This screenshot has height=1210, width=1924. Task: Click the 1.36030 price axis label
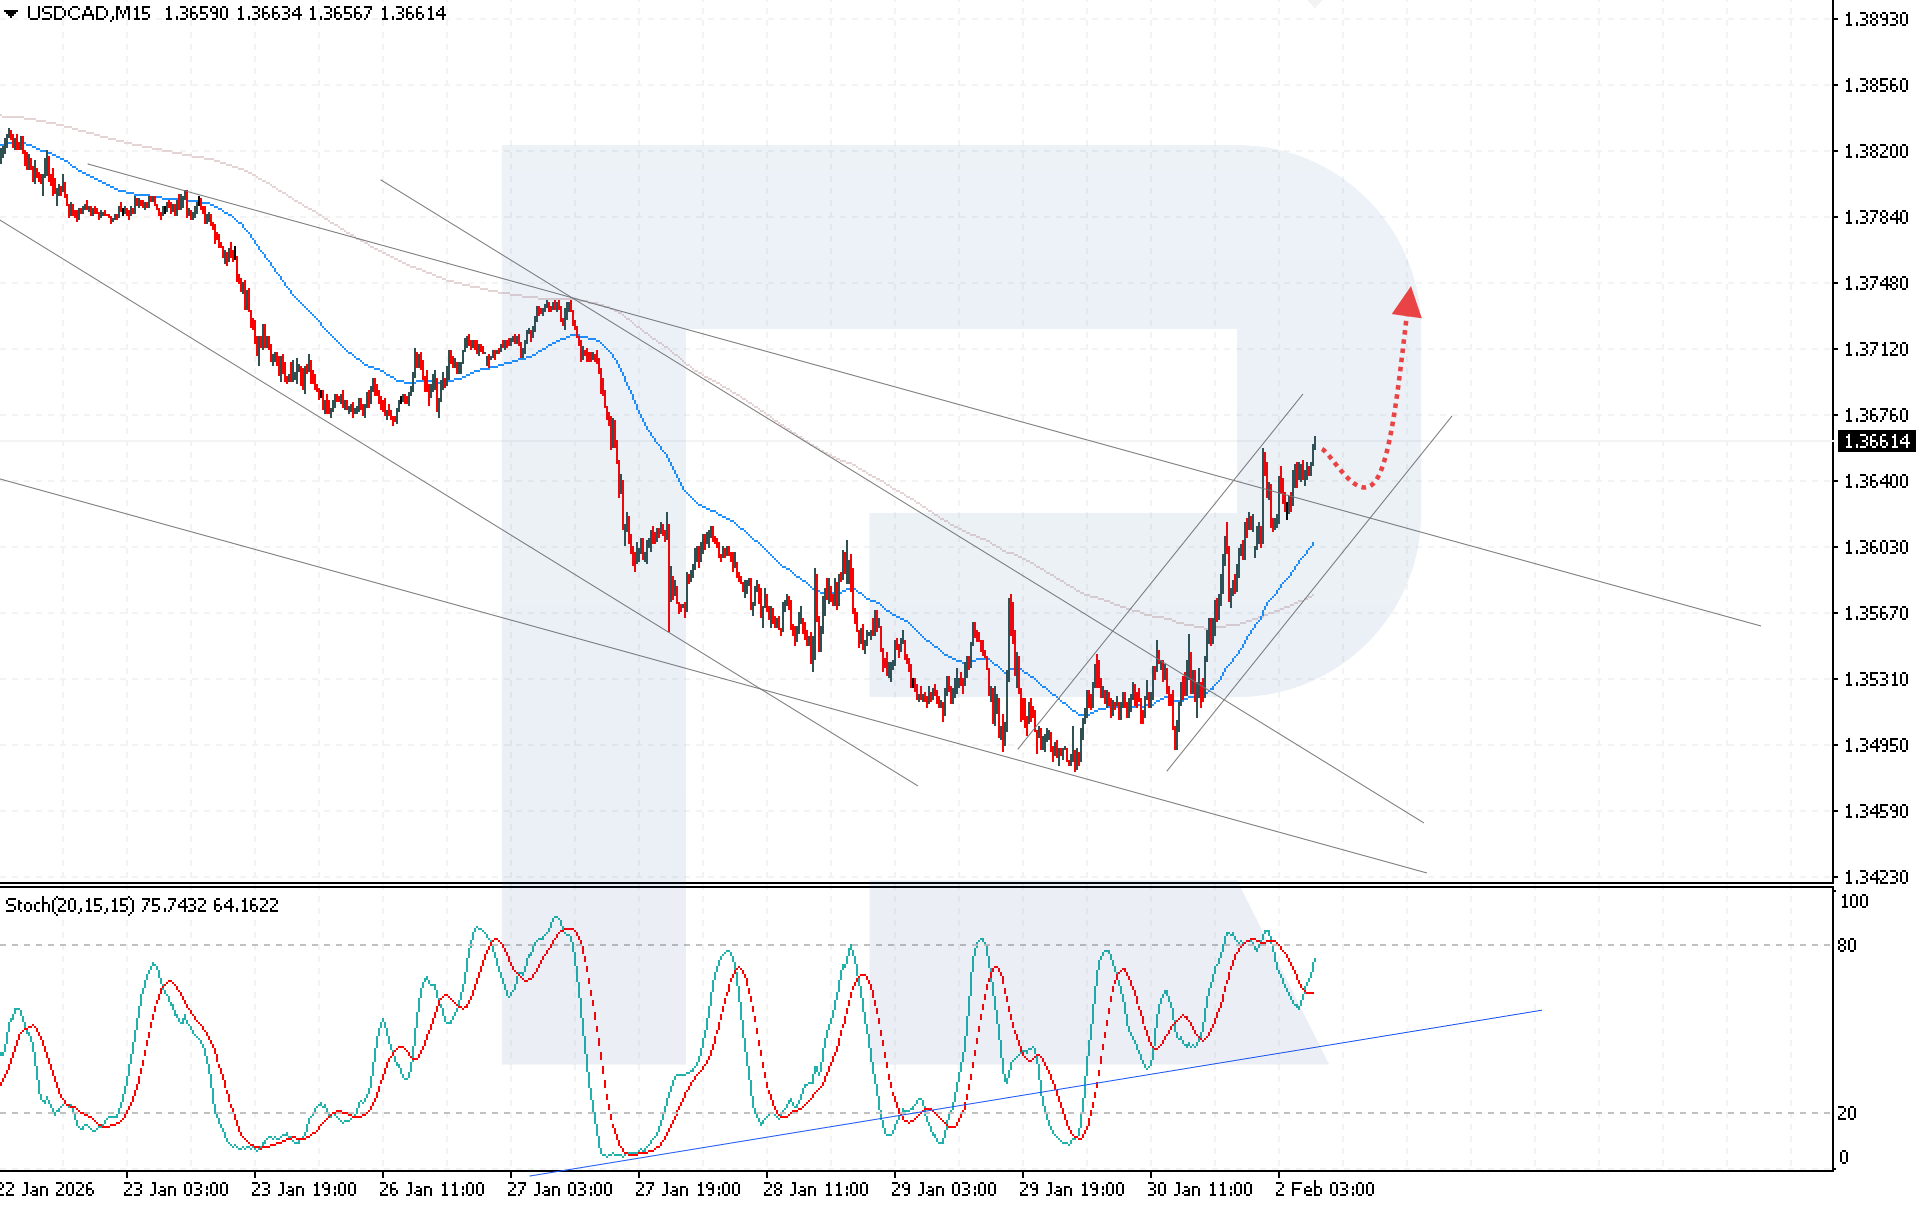[x=1876, y=547]
